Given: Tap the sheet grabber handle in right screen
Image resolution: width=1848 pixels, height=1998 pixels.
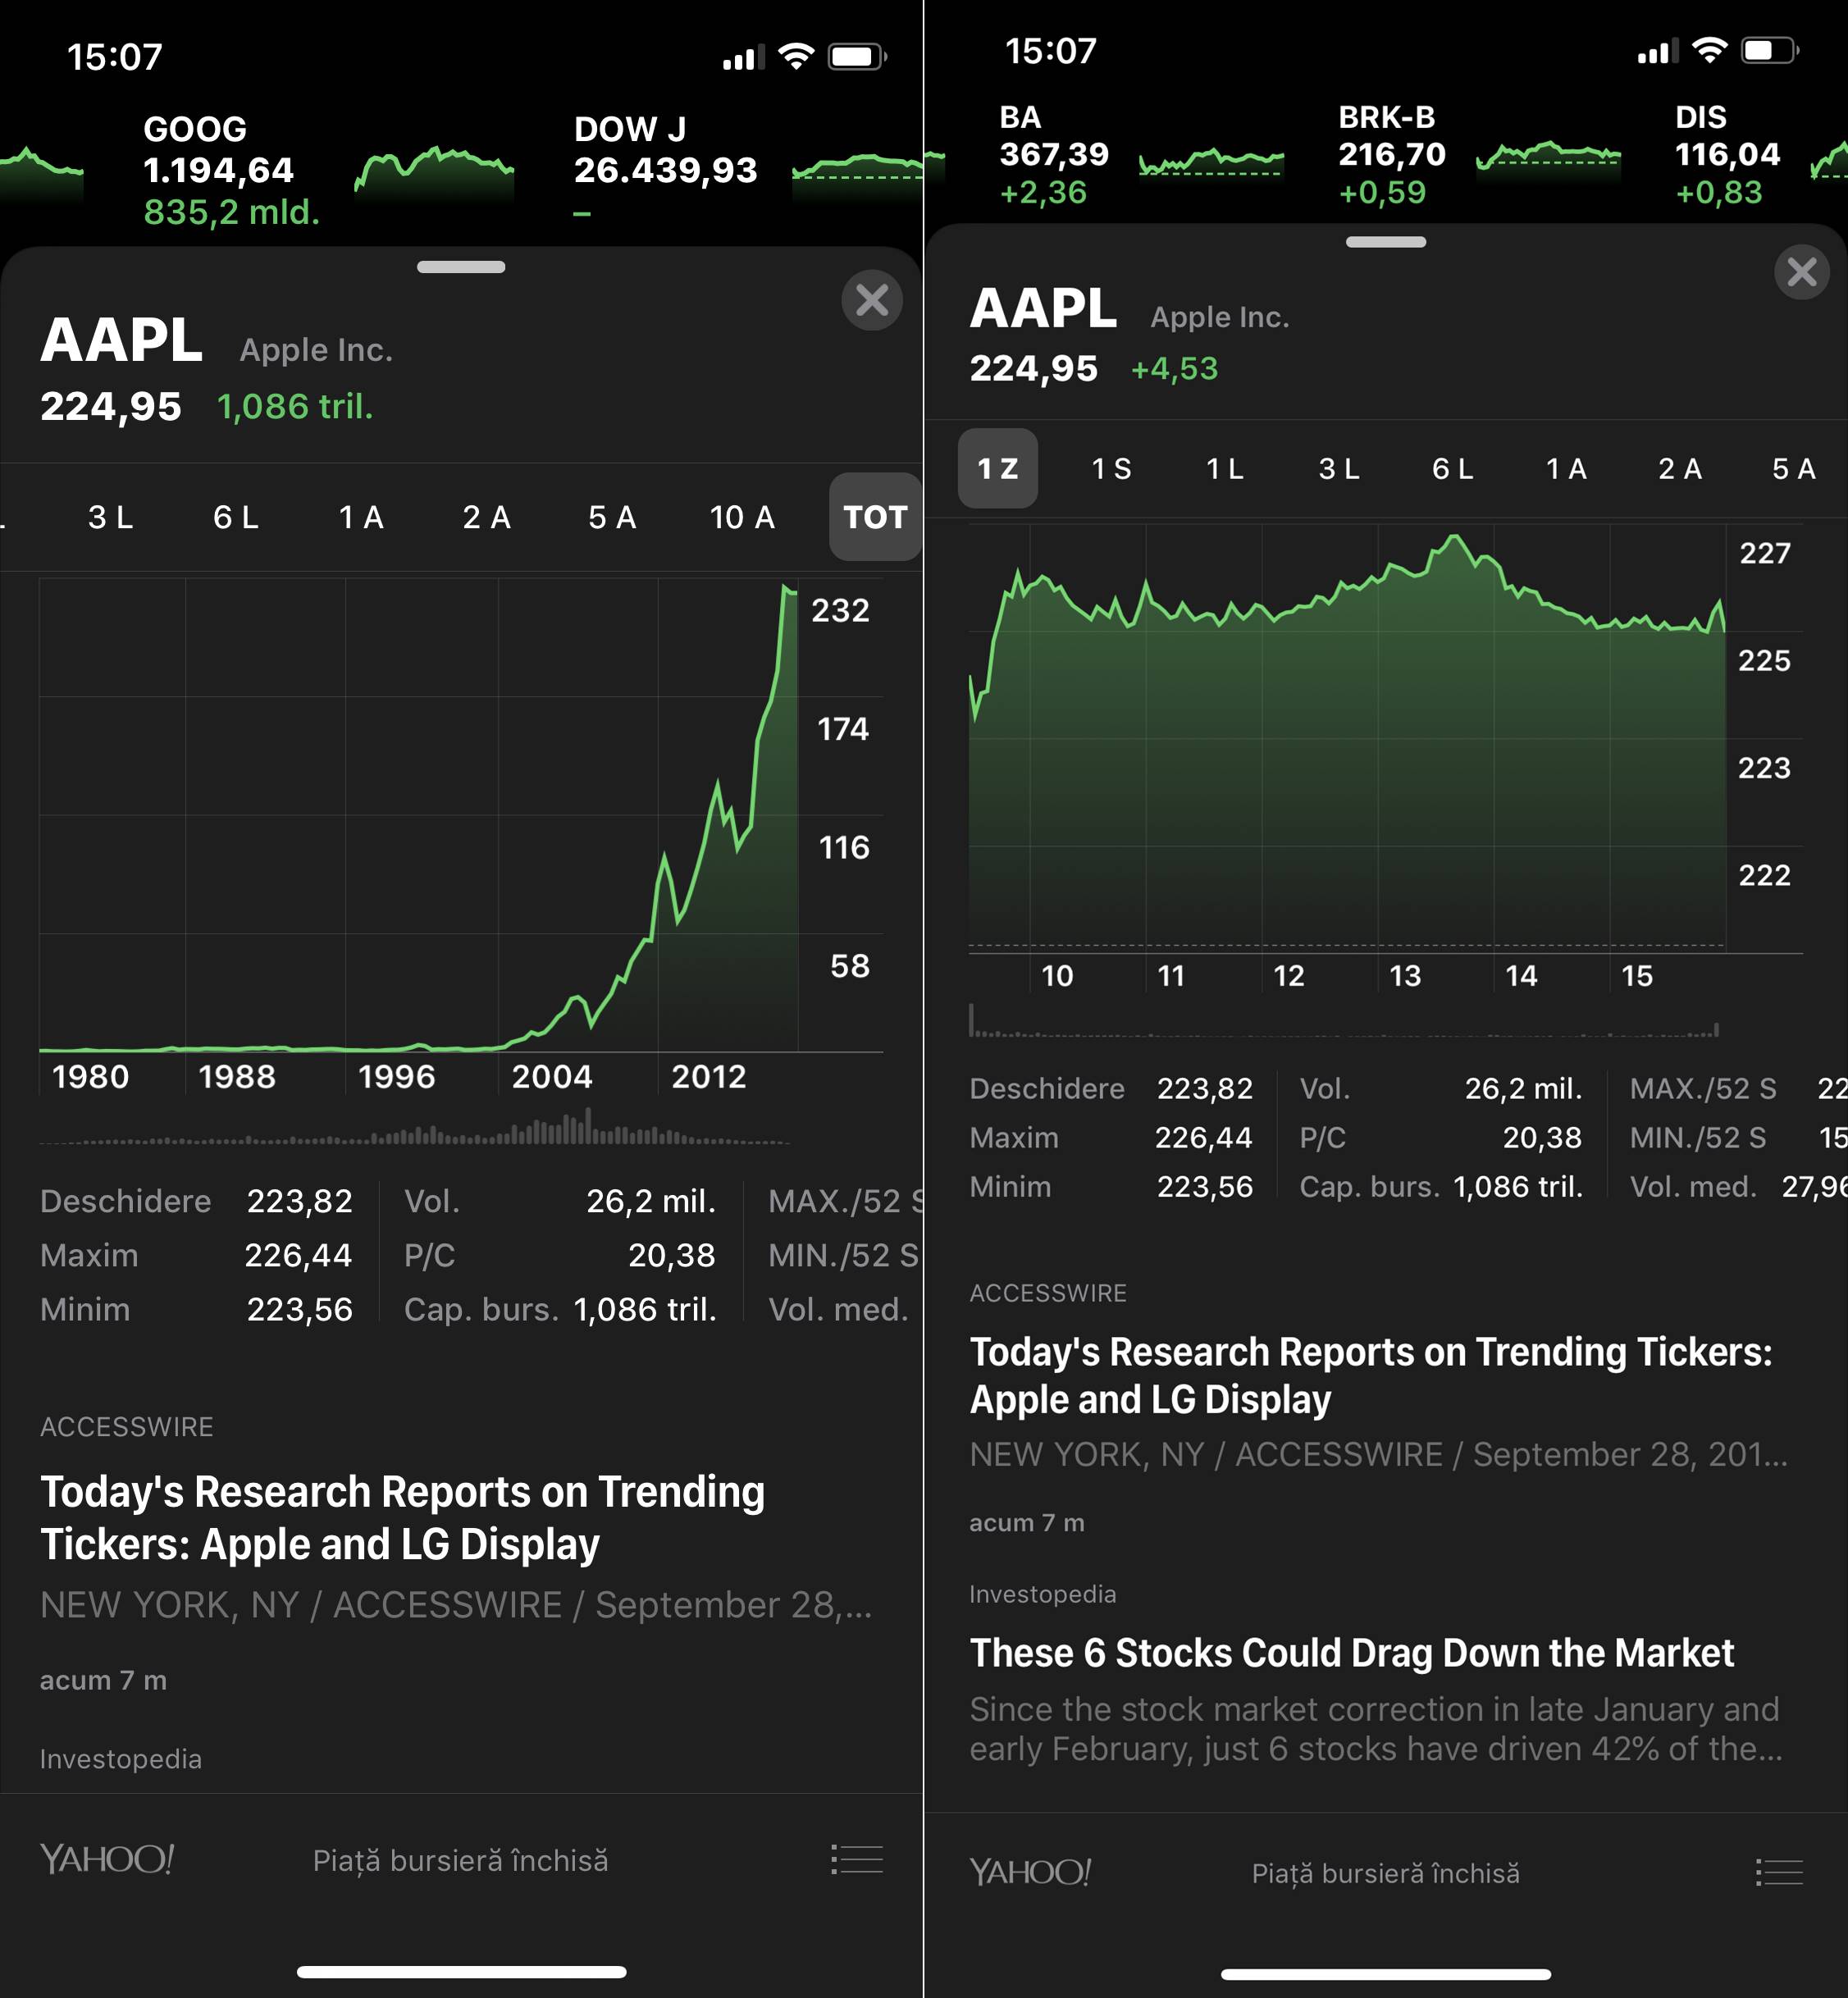Looking at the screenshot, I should 1386,242.
